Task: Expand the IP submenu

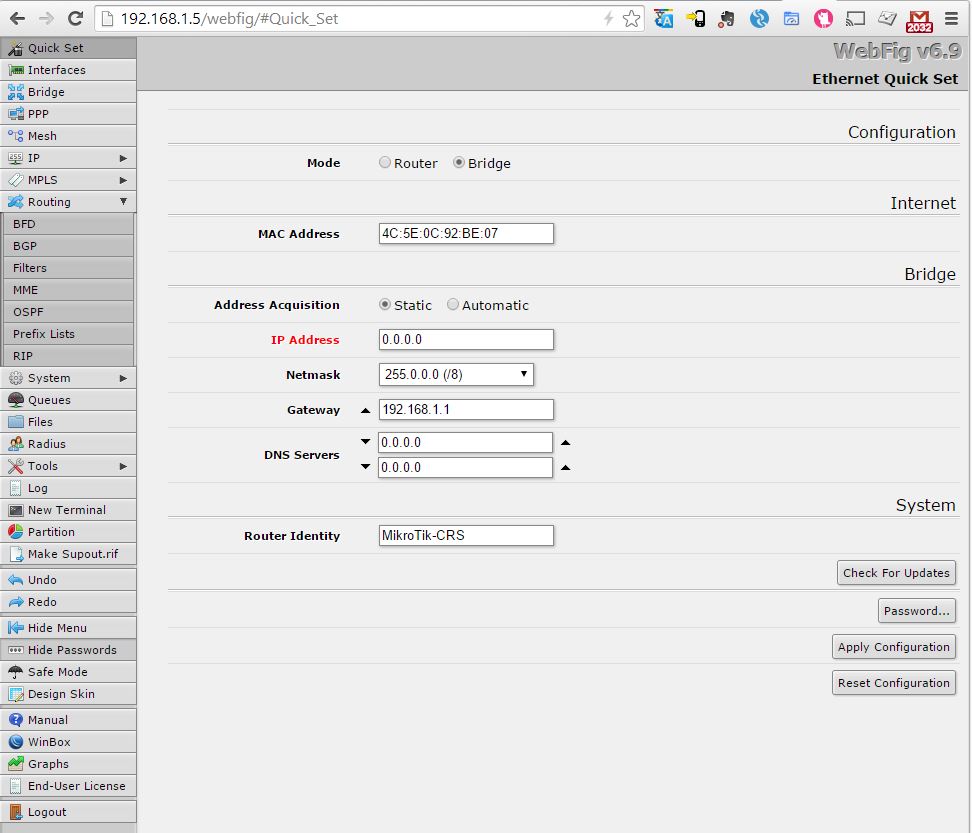Action: (123, 158)
